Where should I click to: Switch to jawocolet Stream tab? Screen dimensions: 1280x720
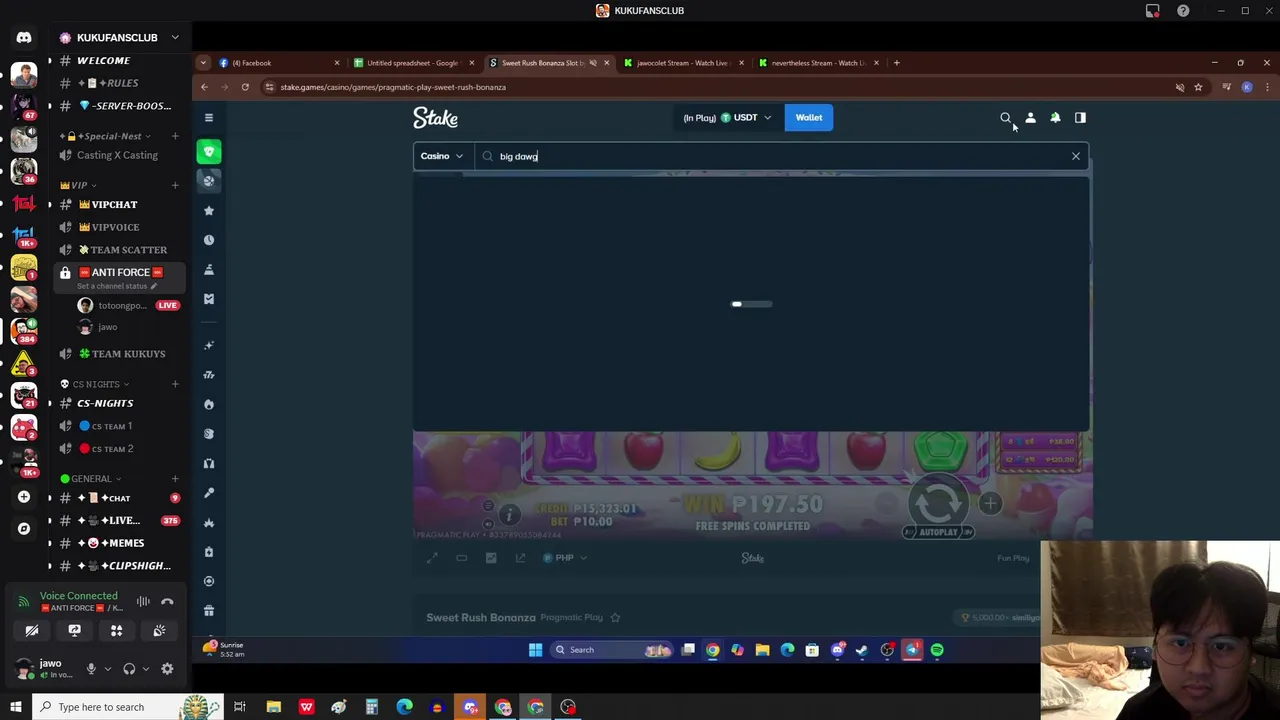(x=682, y=63)
